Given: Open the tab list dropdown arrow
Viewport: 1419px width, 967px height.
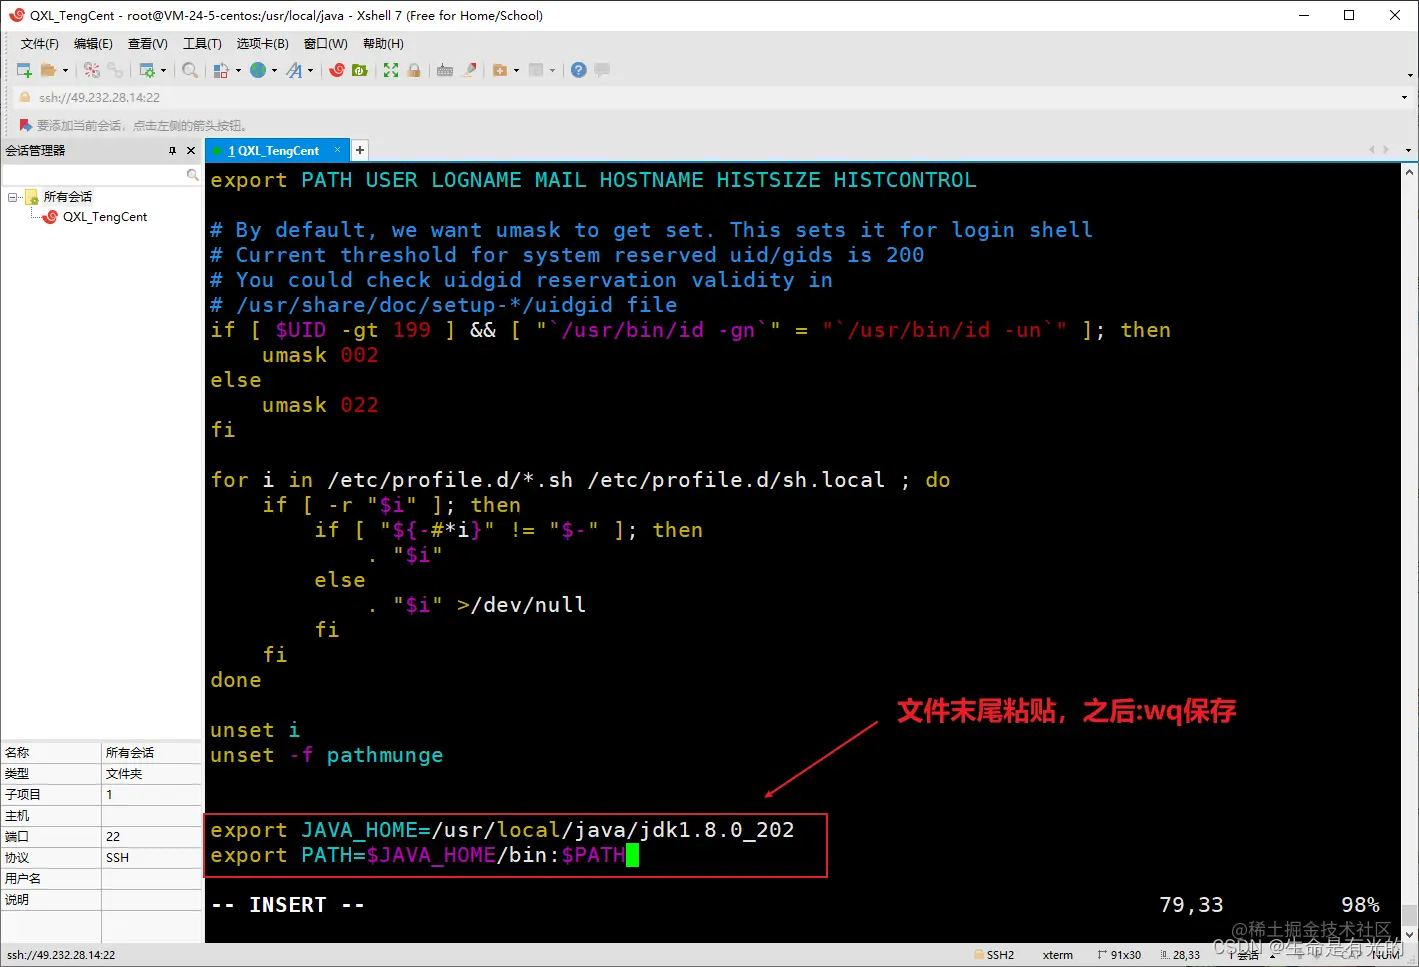Looking at the screenshot, I should pyautogui.click(x=1408, y=150).
